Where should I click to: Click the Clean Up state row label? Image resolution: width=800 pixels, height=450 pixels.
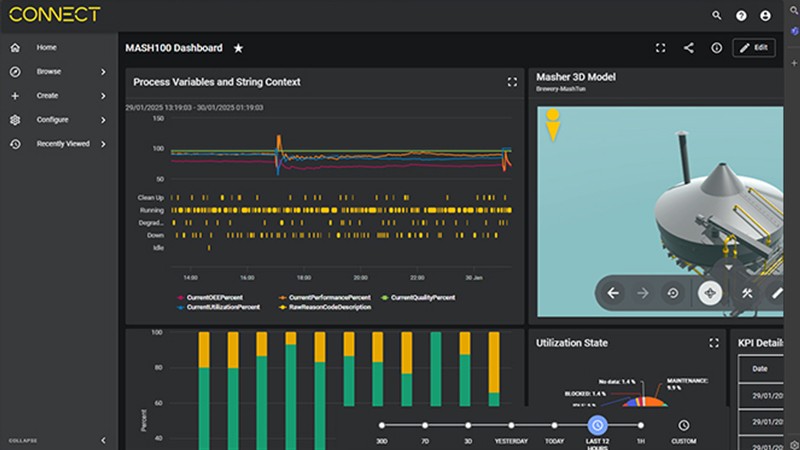coord(151,197)
